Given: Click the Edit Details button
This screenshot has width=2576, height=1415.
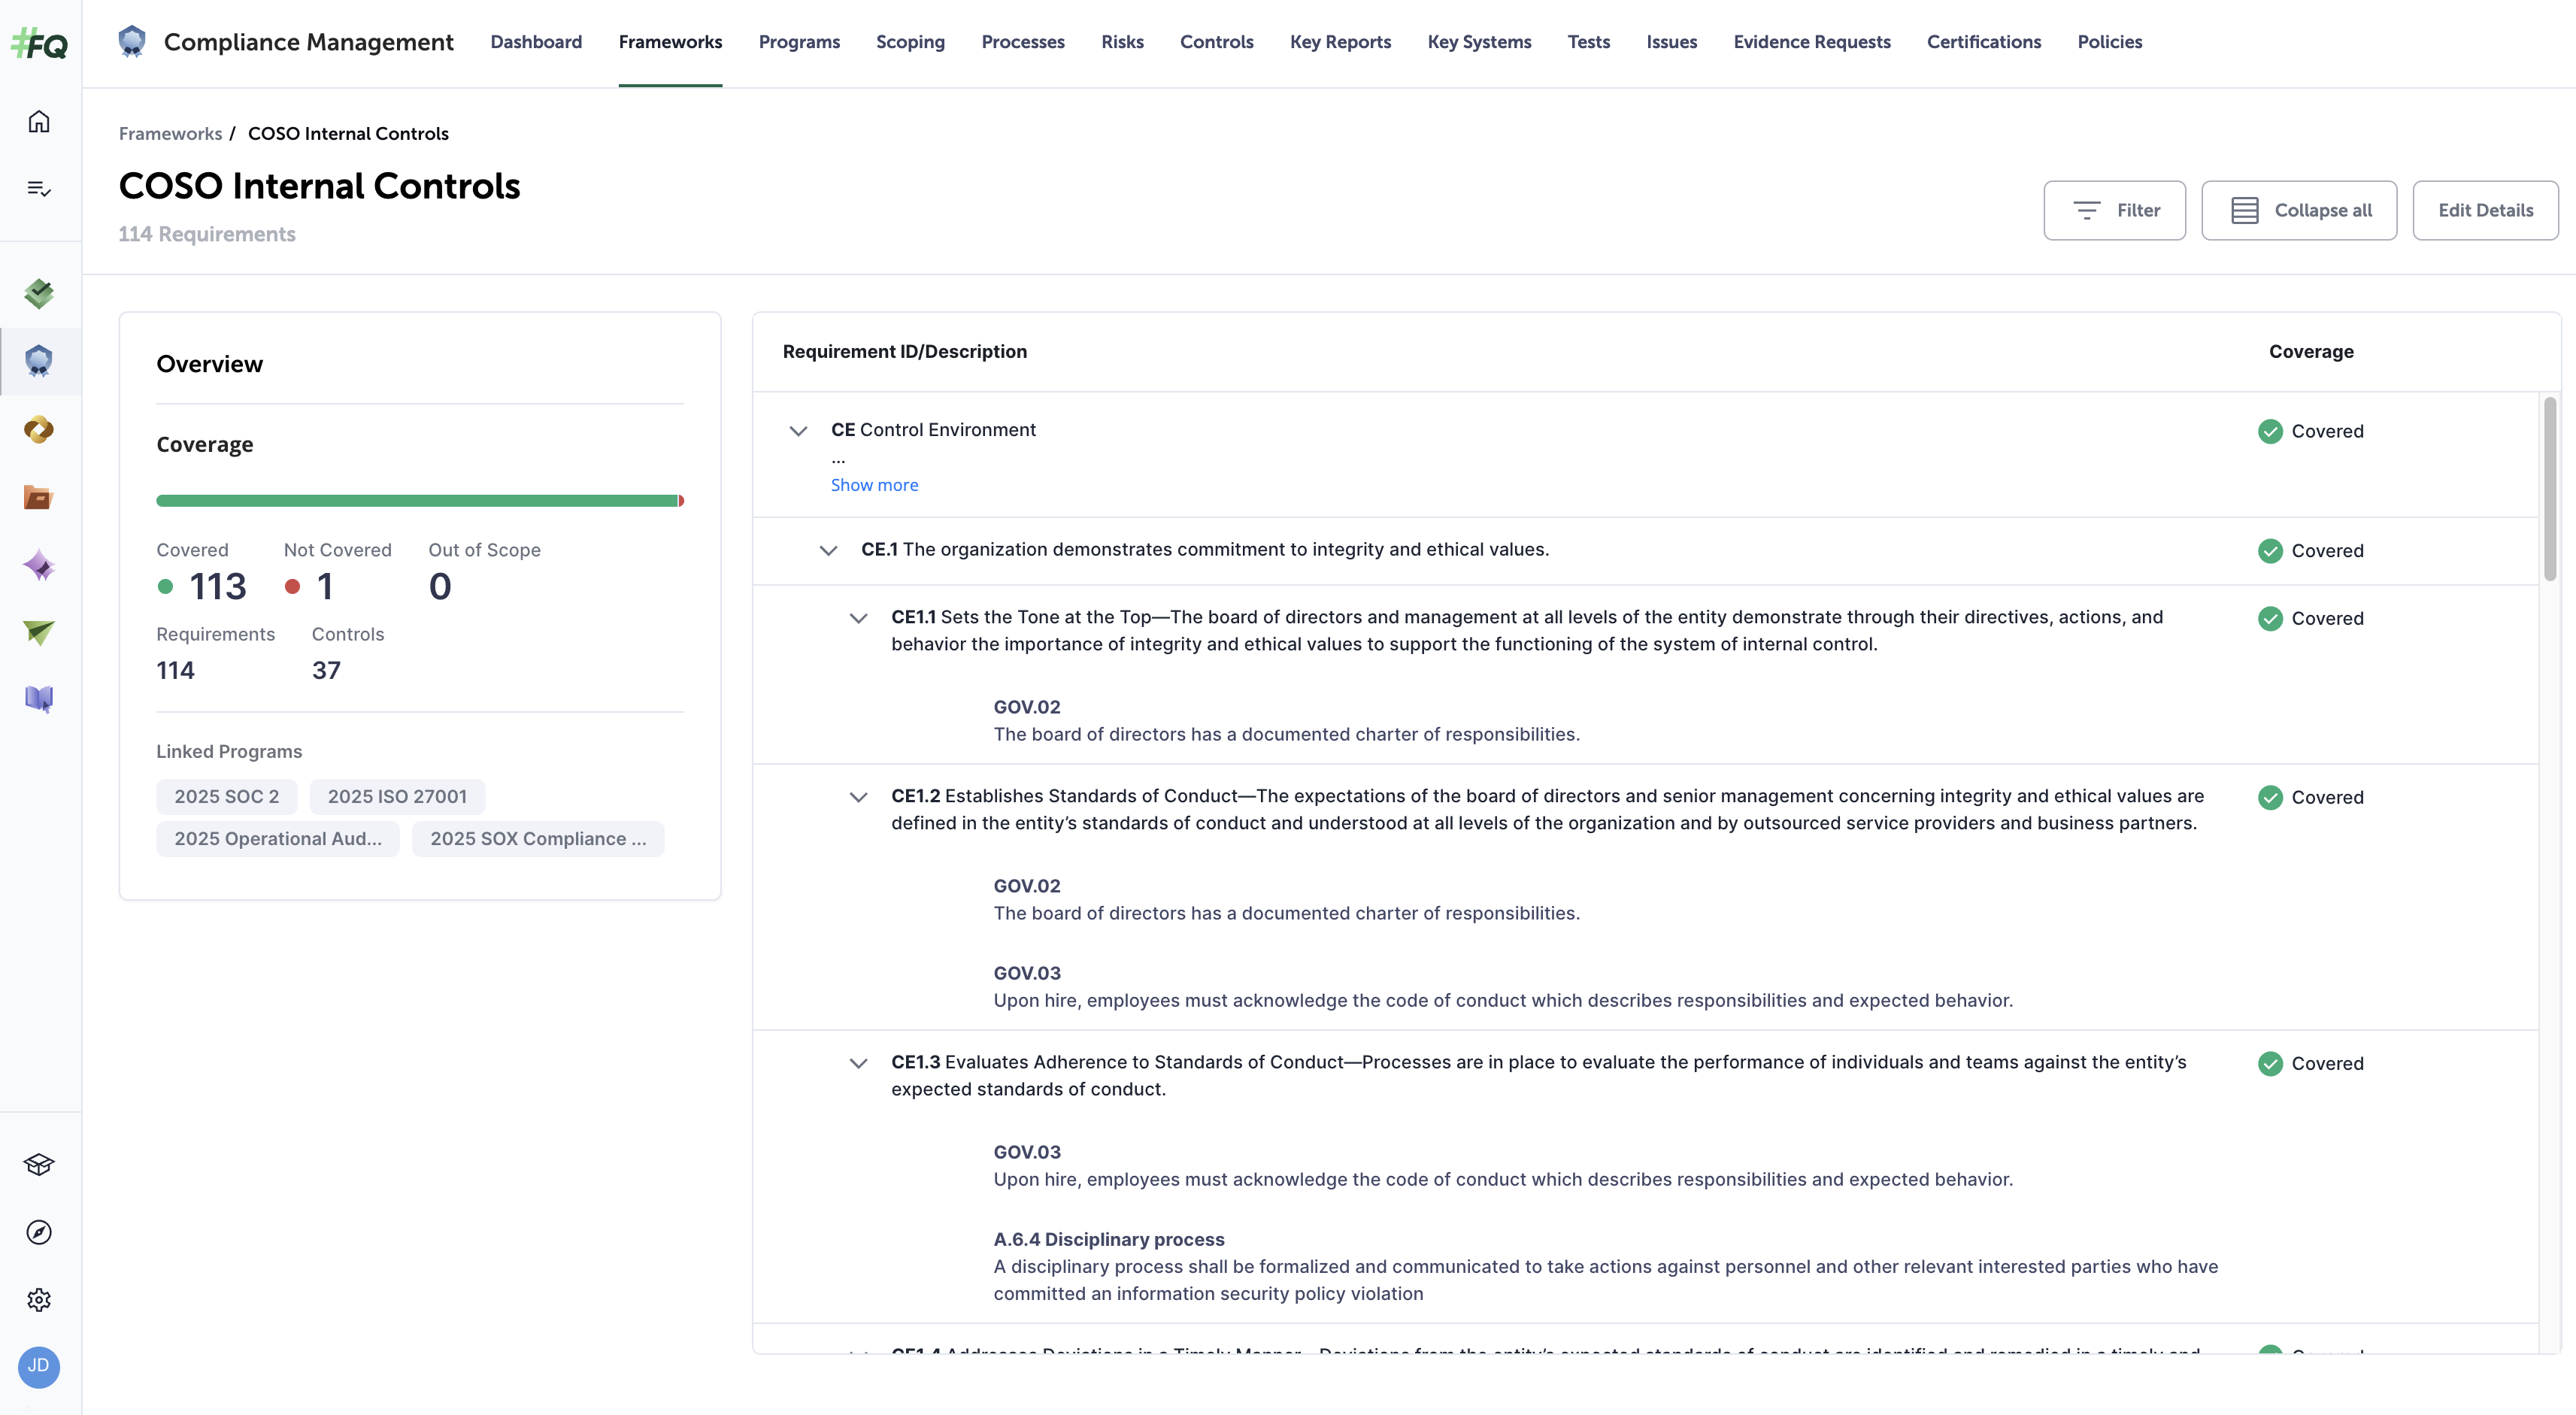Looking at the screenshot, I should 2486,210.
